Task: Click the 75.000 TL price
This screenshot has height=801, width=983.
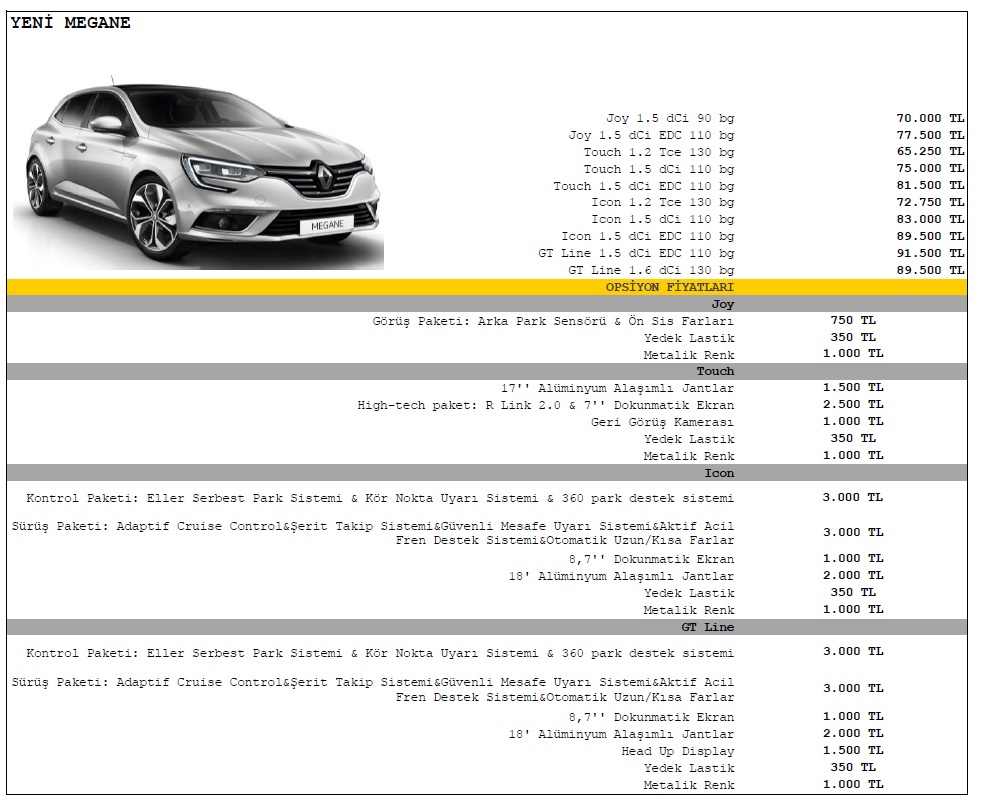Action: coord(930,169)
